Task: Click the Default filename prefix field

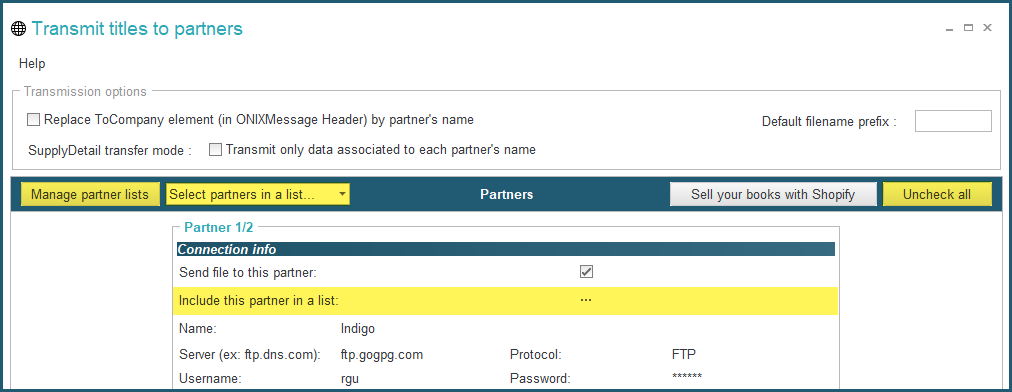Action: point(953,121)
